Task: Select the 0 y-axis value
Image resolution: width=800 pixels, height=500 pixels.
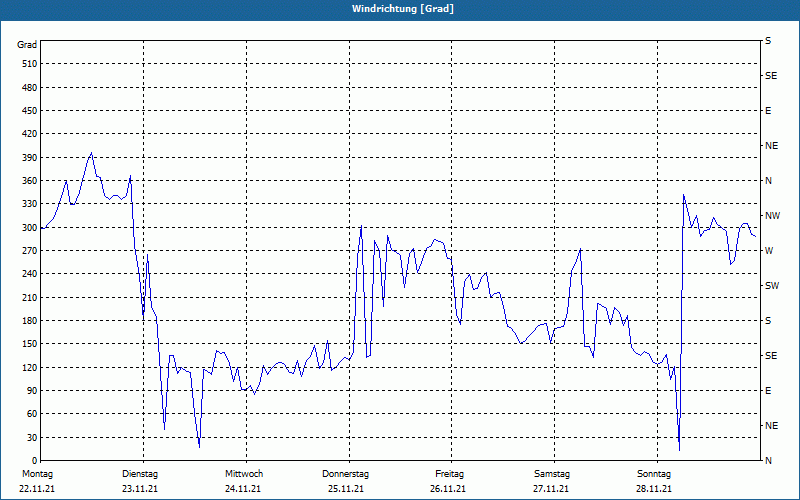Action: click(x=34, y=461)
